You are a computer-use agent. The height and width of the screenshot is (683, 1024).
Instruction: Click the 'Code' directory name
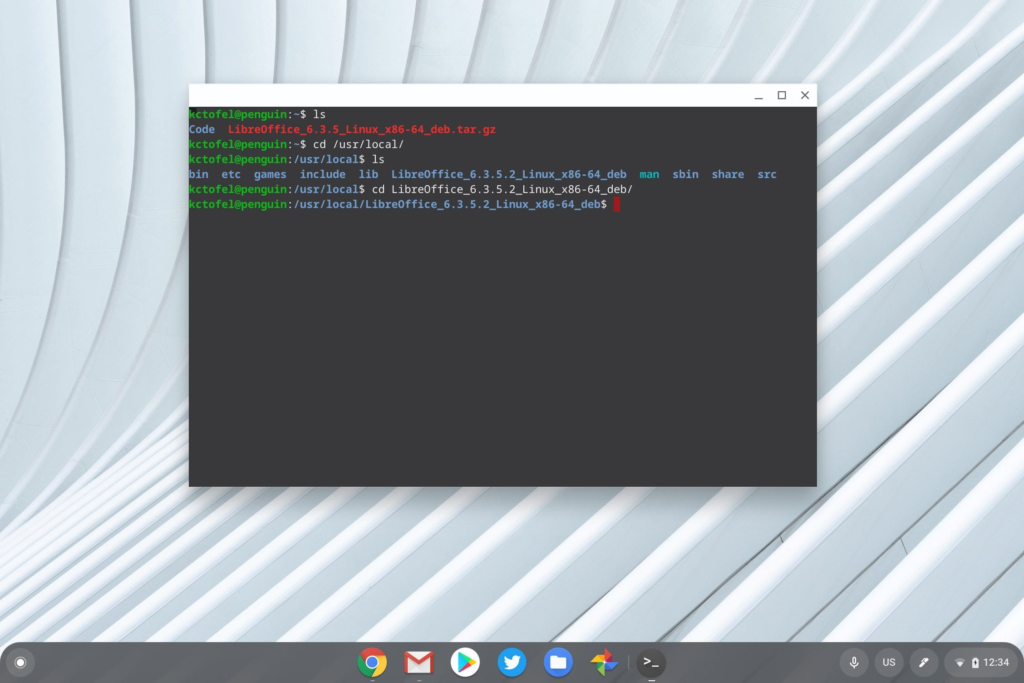[x=202, y=129]
